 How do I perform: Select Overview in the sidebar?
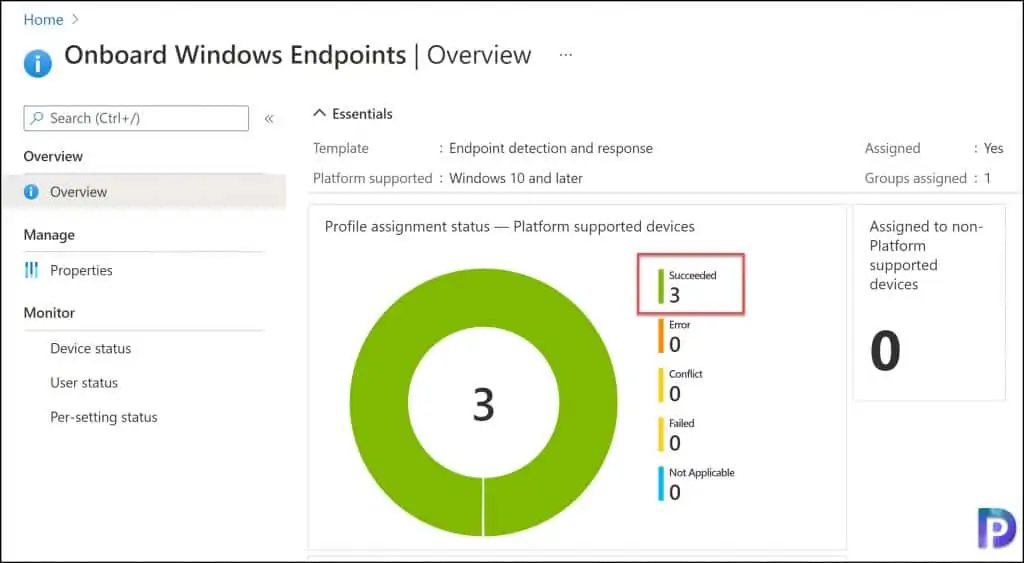(143, 192)
